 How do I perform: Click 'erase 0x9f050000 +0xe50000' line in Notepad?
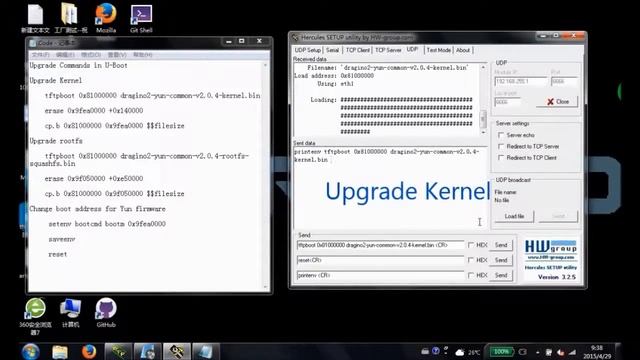click(94, 179)
